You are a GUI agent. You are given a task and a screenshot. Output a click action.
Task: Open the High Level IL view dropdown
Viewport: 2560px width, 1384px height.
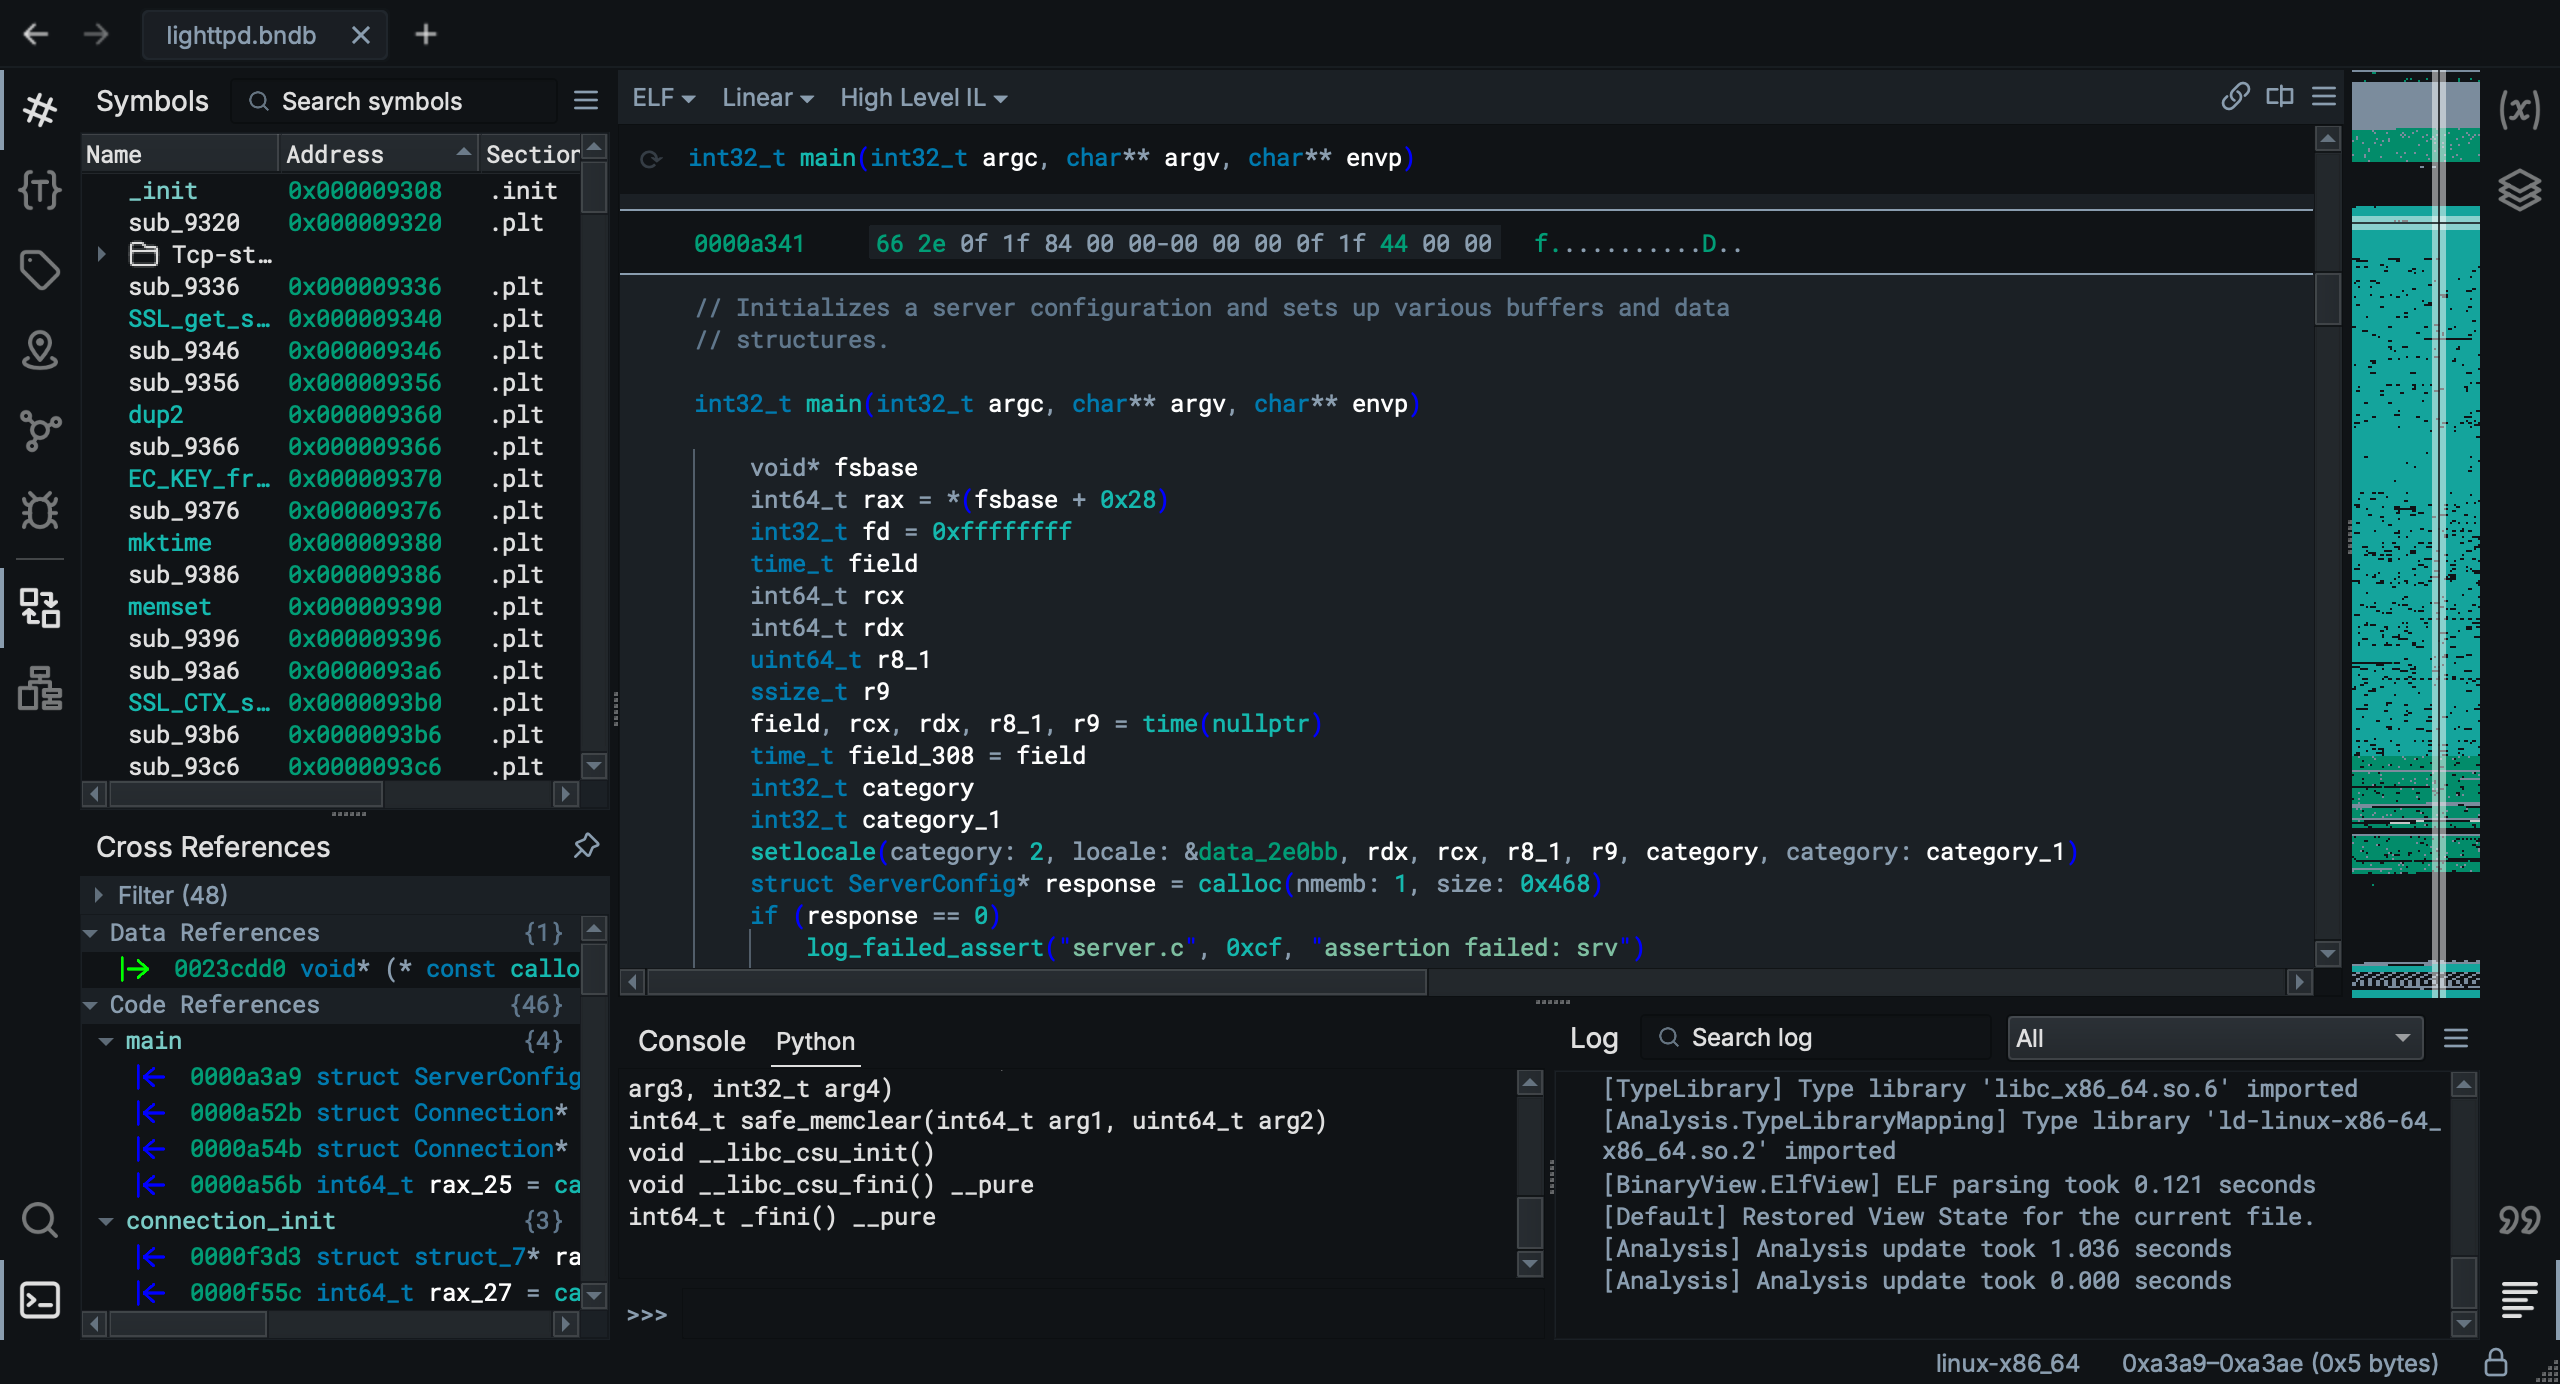point(922,97)
